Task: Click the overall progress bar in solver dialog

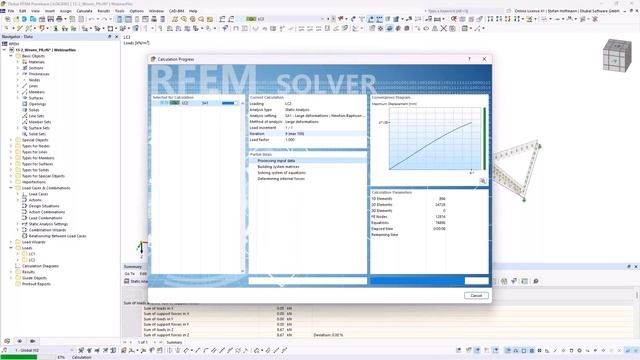Action: (429, 281)
